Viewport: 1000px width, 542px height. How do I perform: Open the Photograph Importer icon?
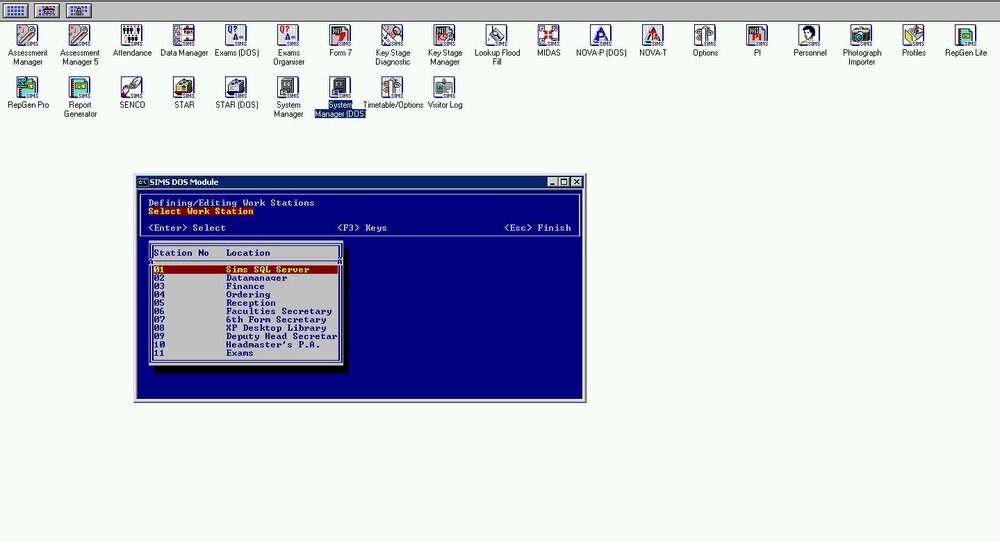tap(862, 35)
